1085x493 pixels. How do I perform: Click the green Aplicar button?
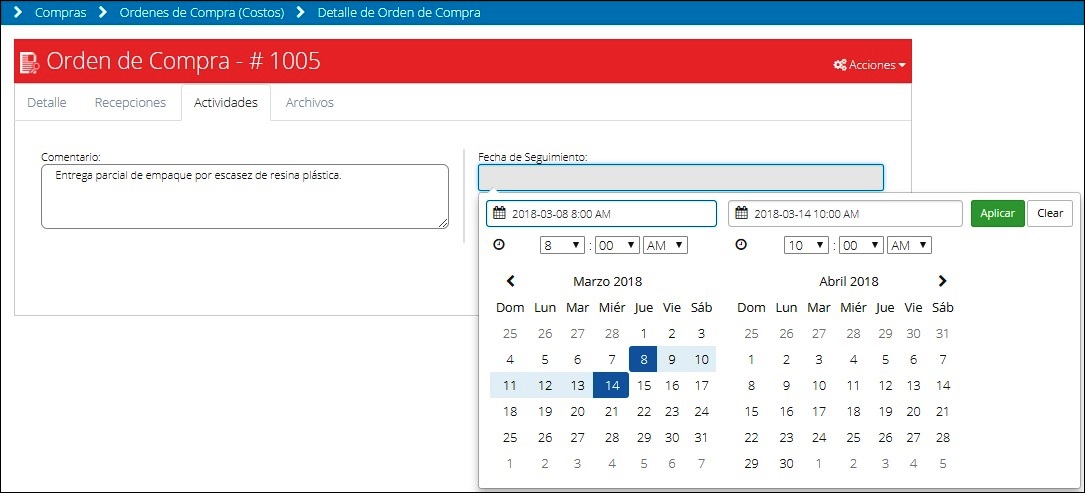pos(997,213)
